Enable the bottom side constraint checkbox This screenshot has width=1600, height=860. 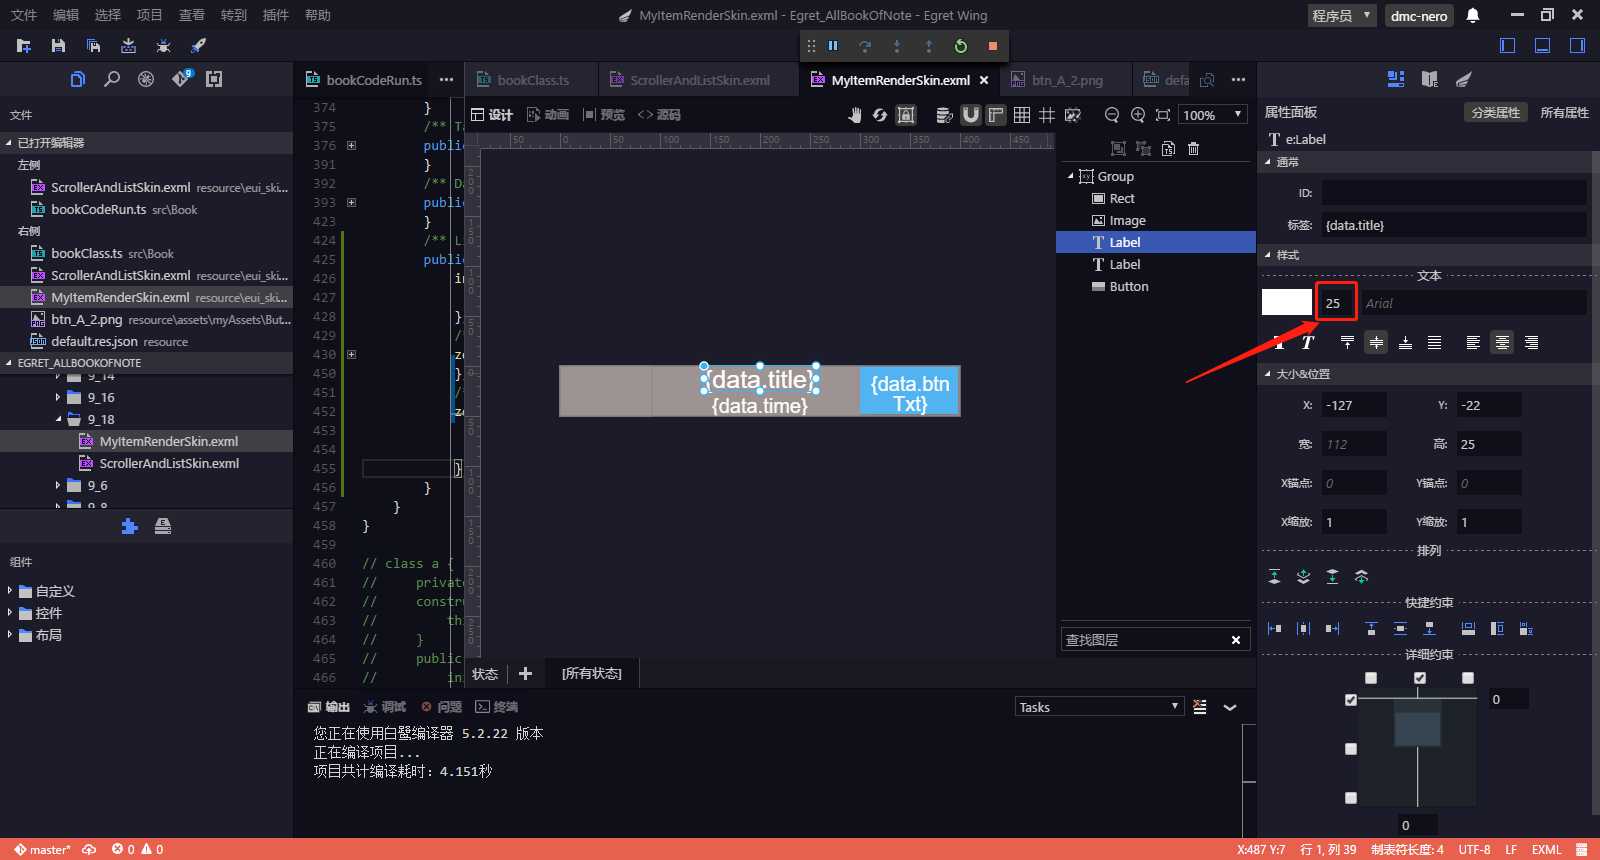[1351, 798]
